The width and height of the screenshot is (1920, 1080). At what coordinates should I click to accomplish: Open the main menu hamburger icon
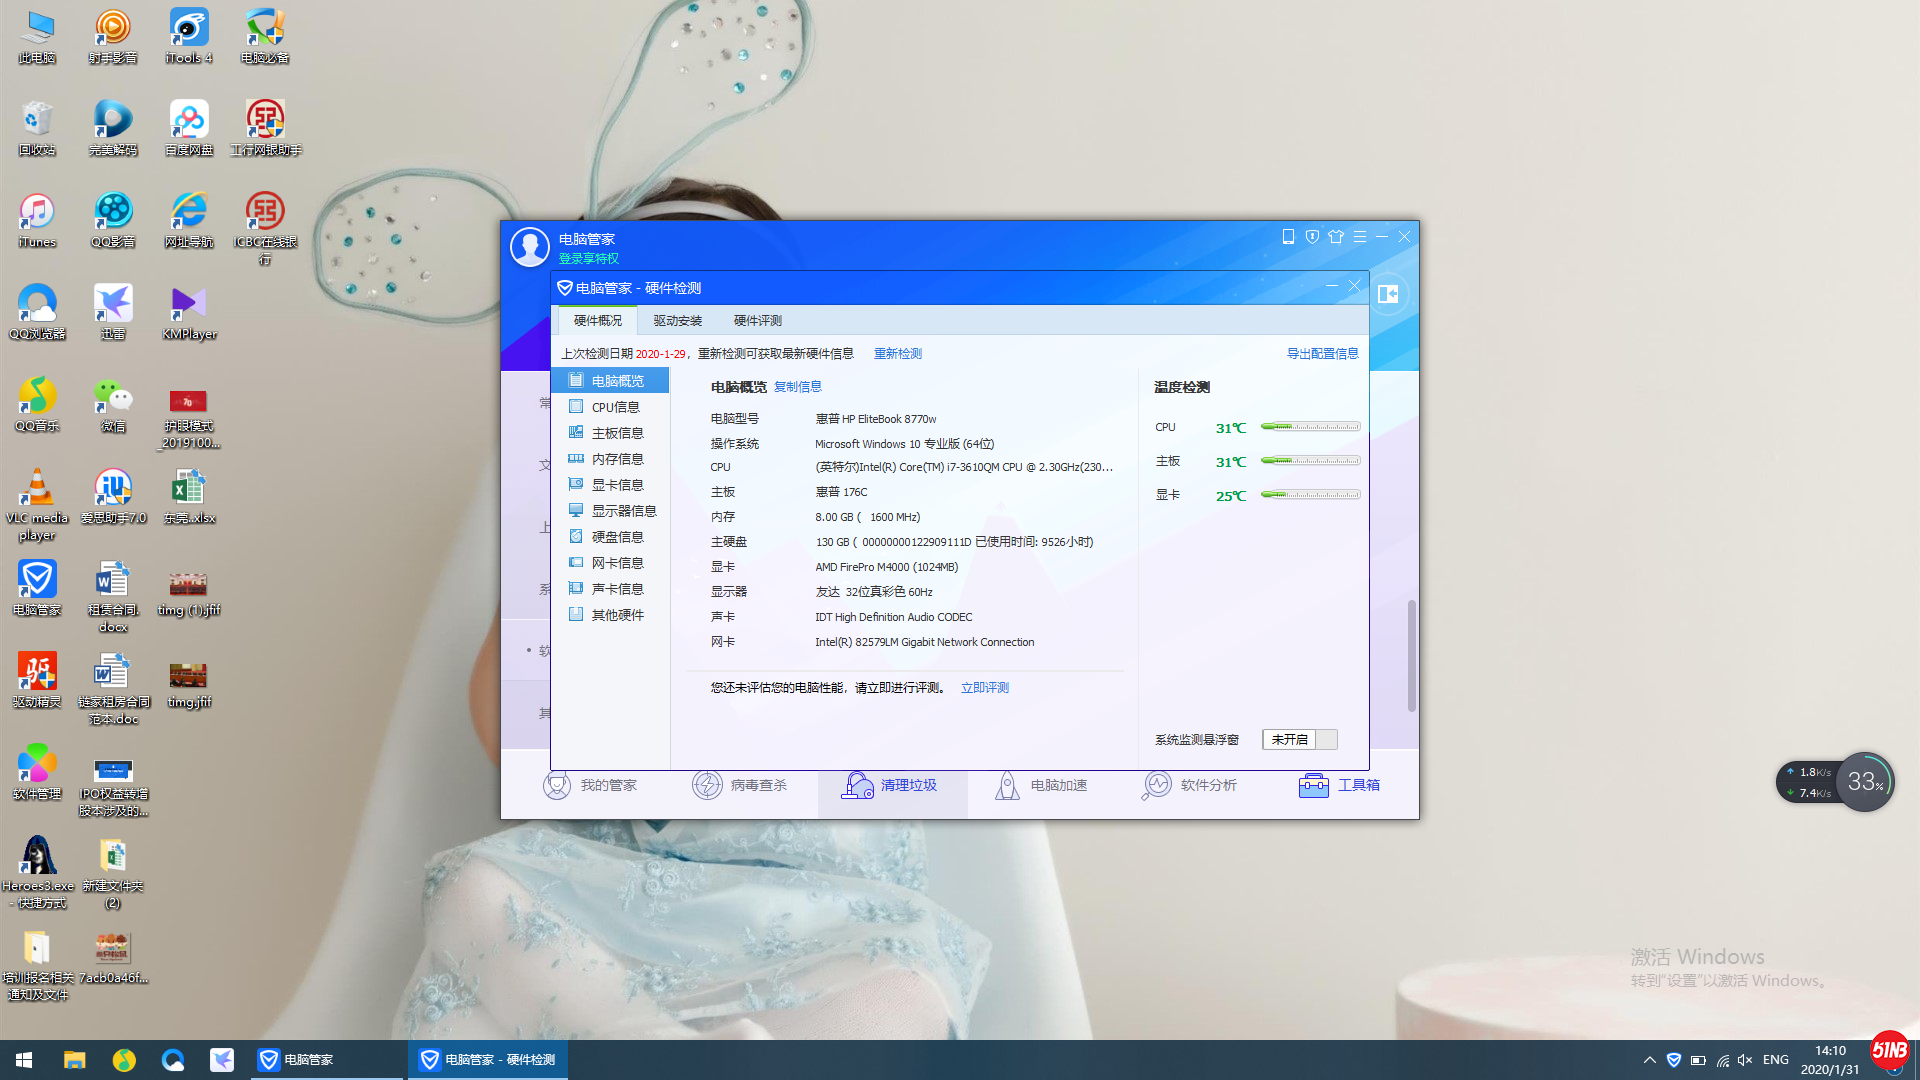[x=1360, y=237]
